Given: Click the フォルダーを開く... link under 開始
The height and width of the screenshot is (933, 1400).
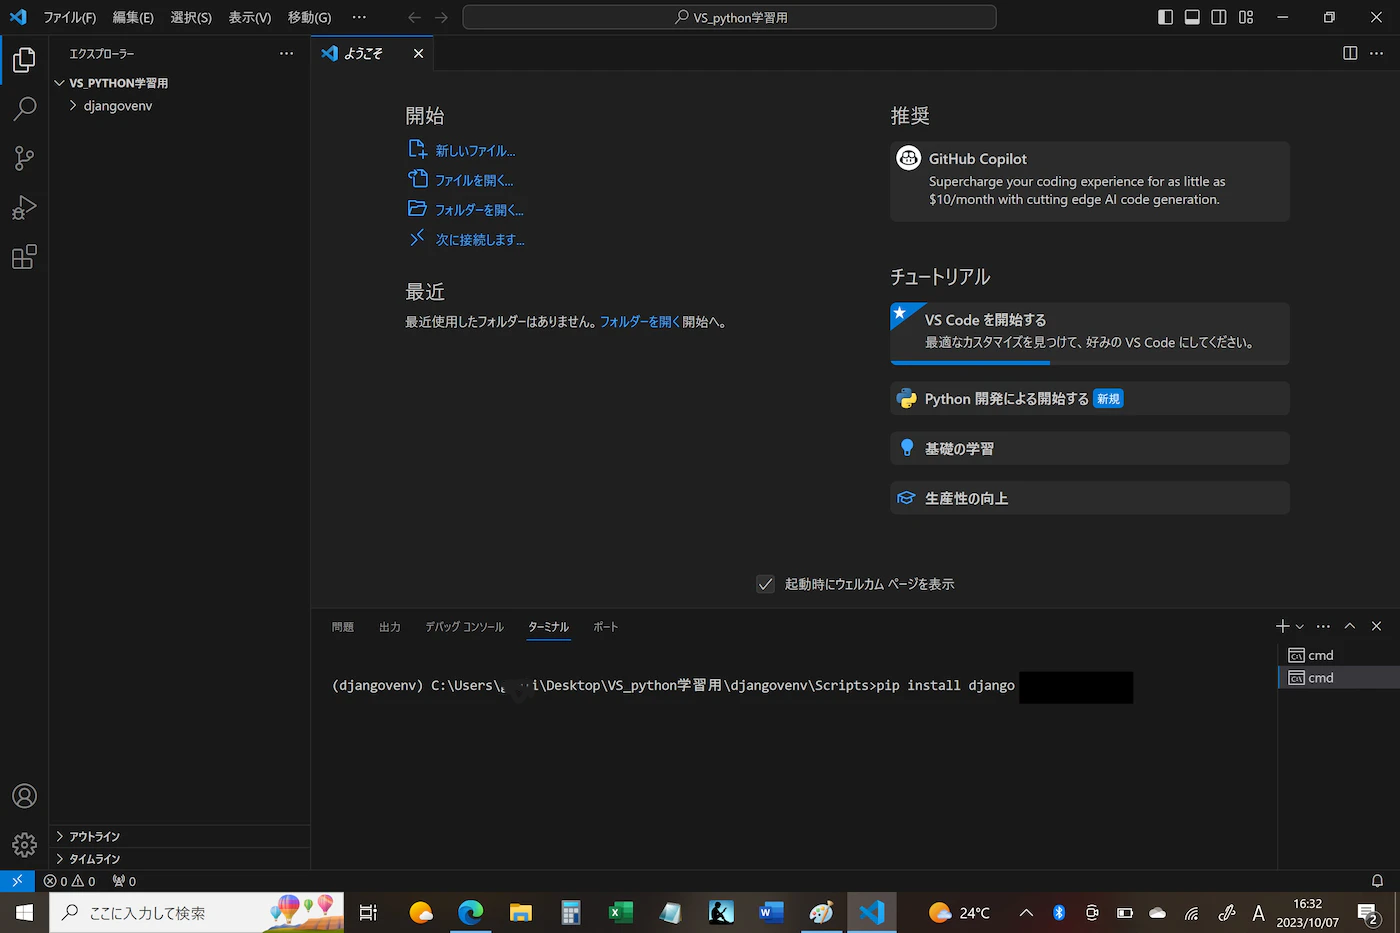Looking at the screenshot, I should click(x=479, y=210).
